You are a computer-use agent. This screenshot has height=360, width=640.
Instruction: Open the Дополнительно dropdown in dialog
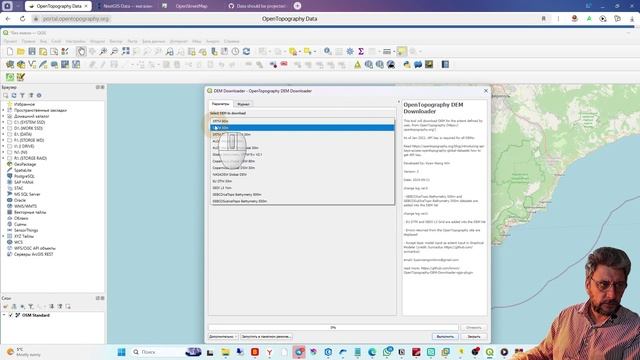pyautogui.click(x=223, y=337)
